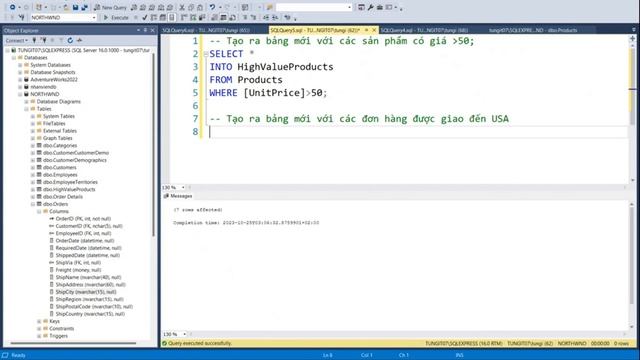Select the ShippedDate column
640x360 pixels.
pos(88,255)
